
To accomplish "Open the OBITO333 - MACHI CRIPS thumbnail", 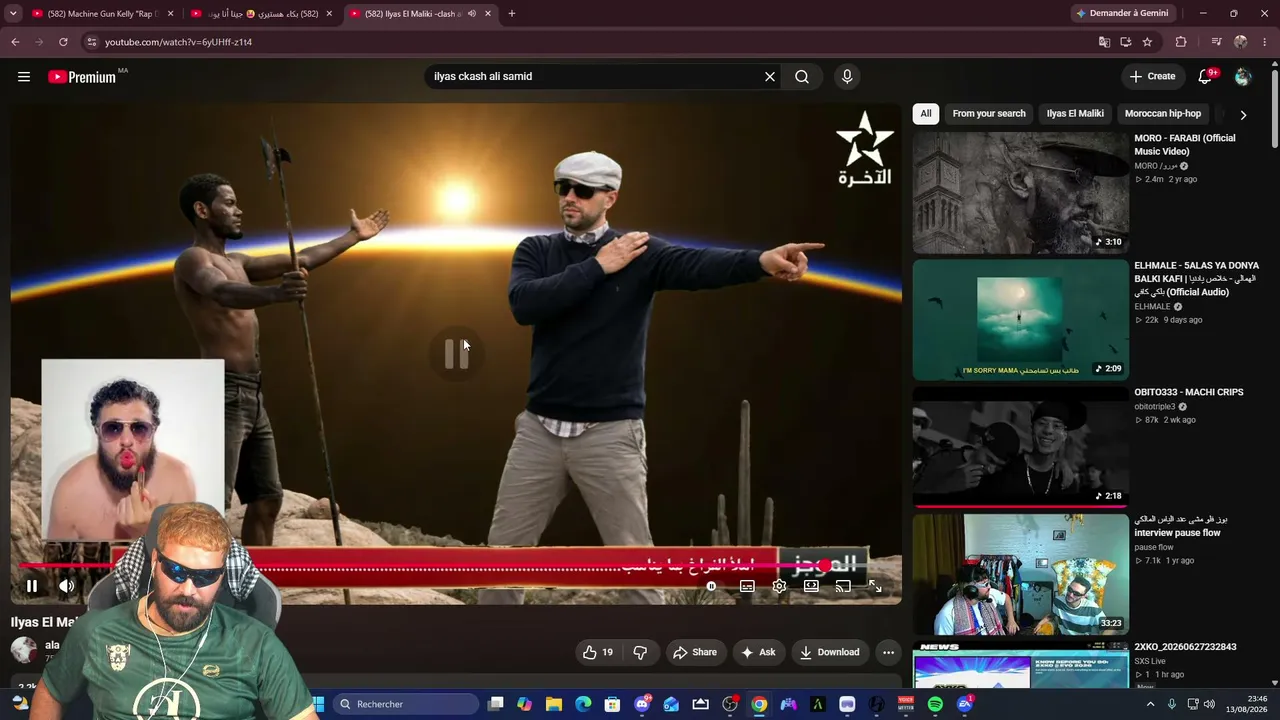I will point(1021,447).
